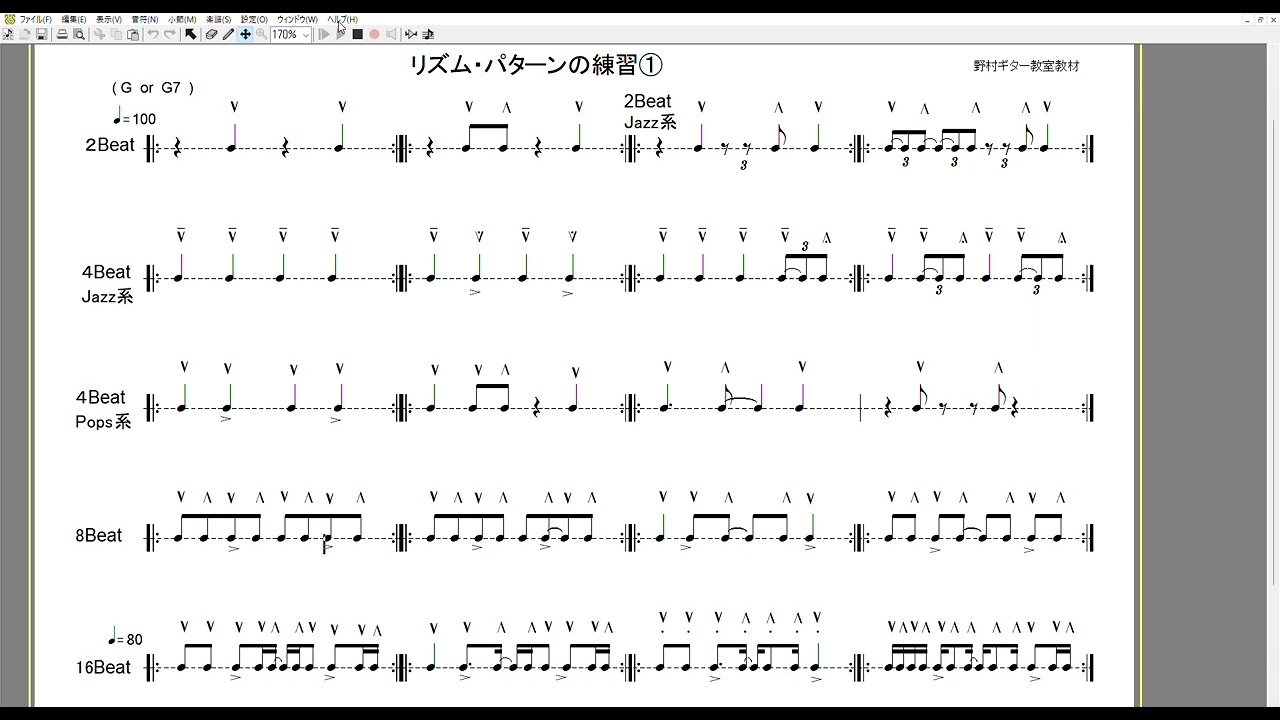Click the arrow-through-bar icon after speaker

pyautogui.click(x=411, y=34)
